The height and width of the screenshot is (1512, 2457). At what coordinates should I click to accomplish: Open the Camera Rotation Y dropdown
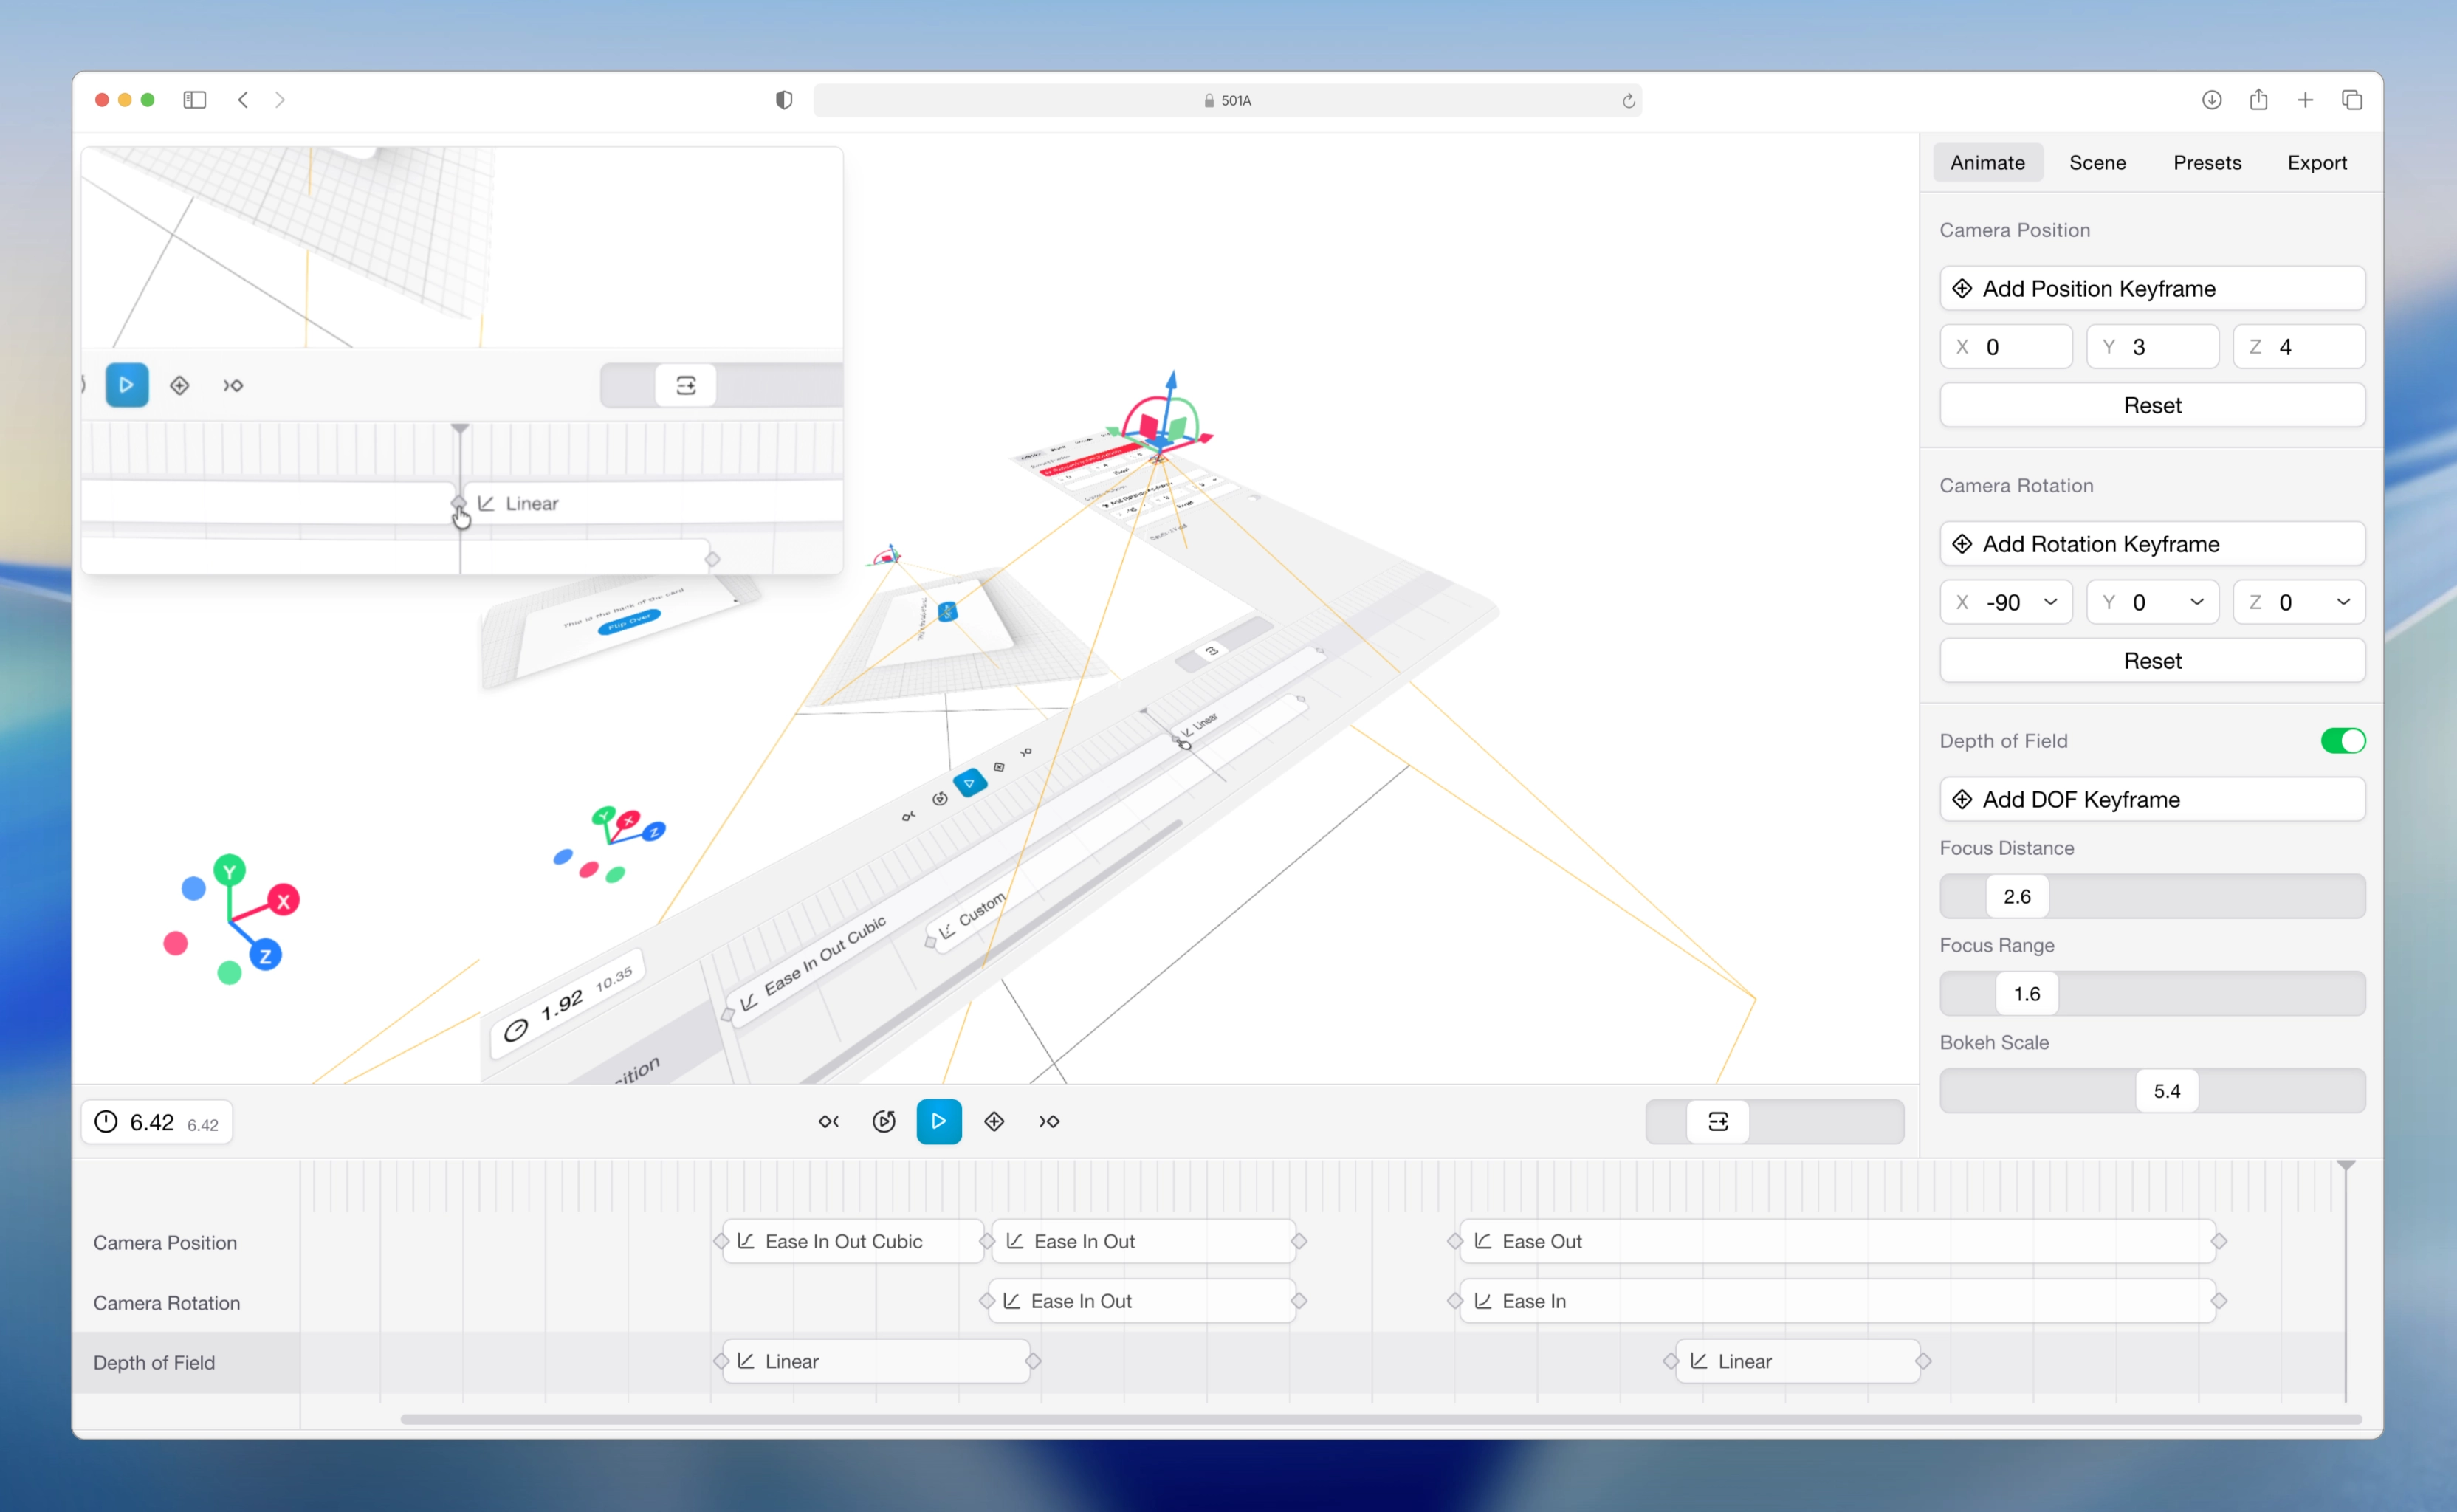pyautogui.click(x=2152, y=602)
